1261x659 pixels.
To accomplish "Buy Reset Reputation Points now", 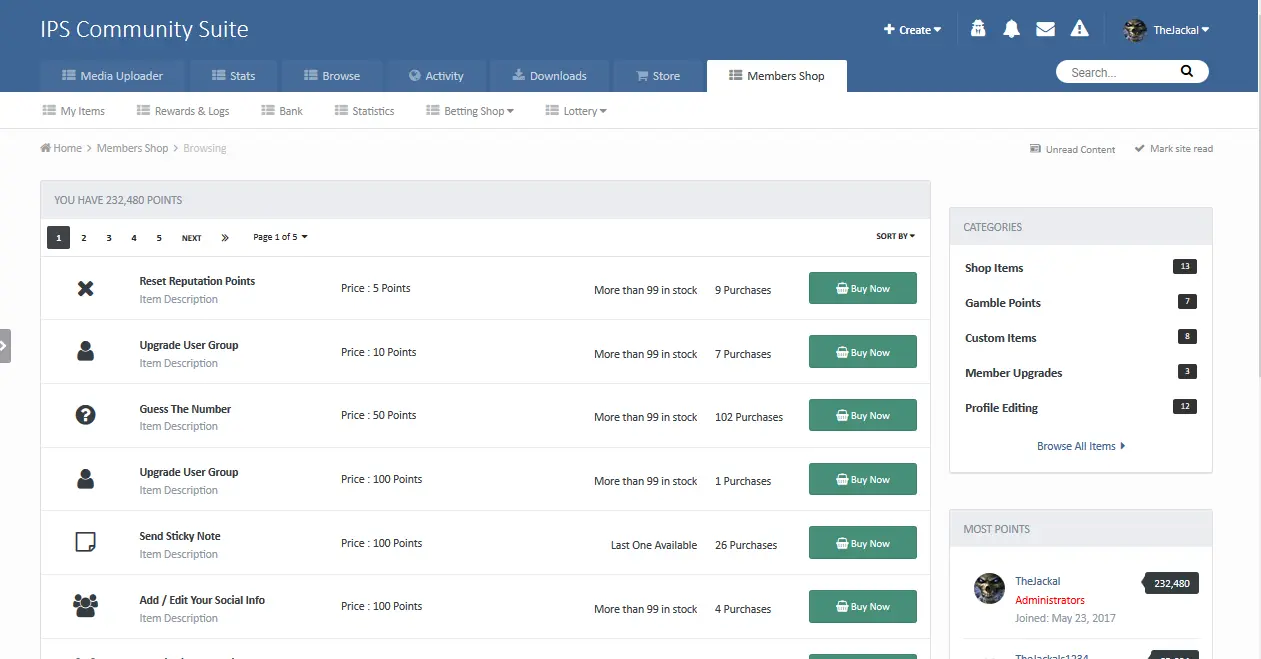I will pyautogui.click(x=862, y=288).
